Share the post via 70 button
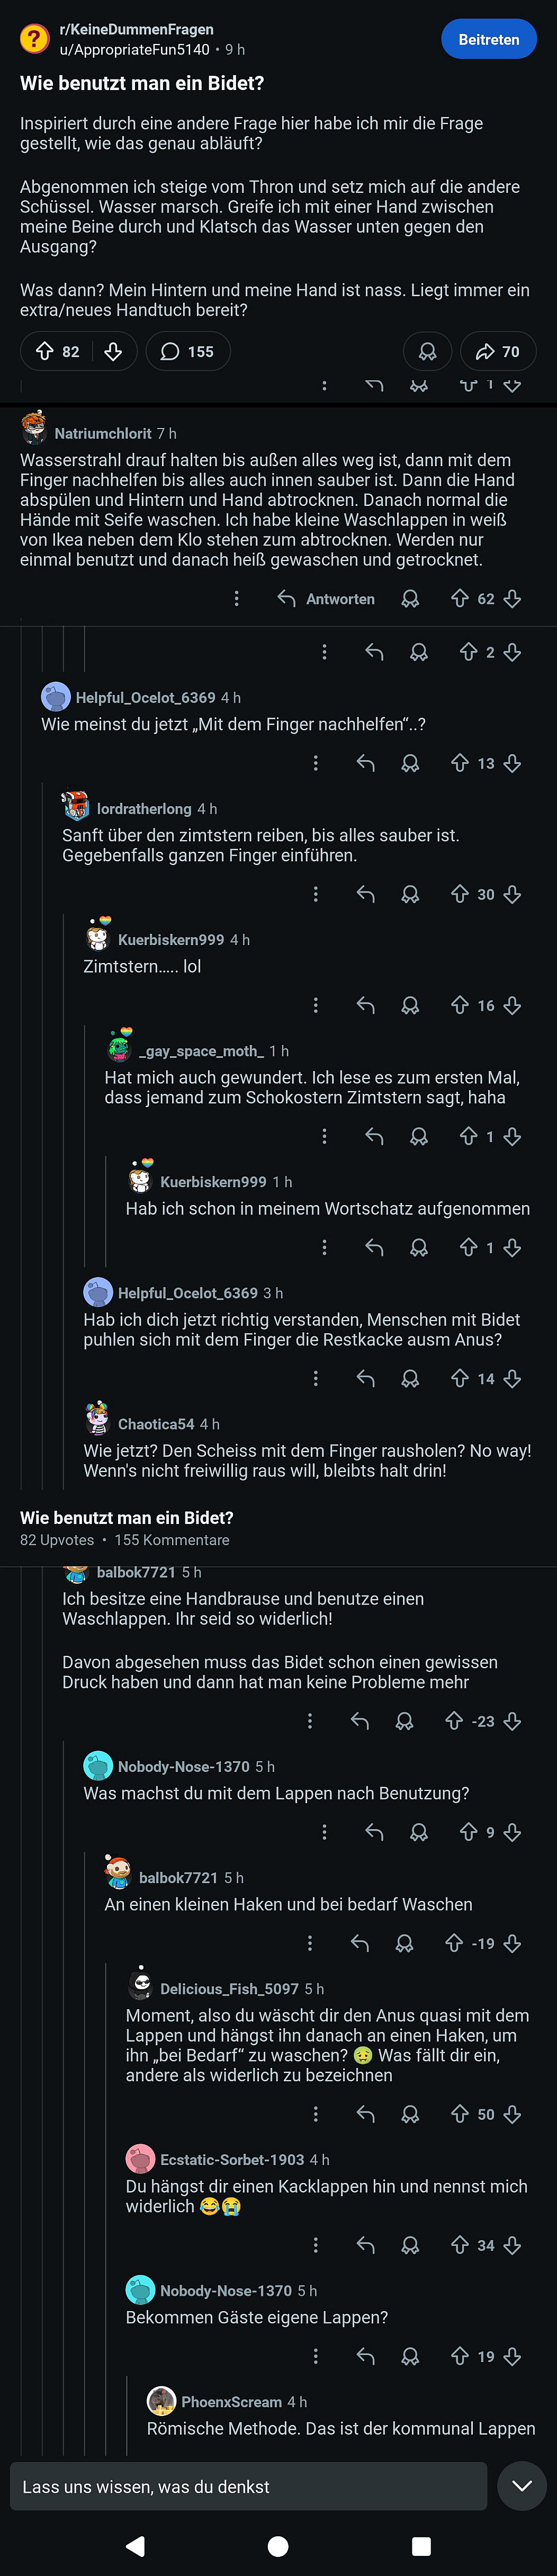The width and height of the screenshot is (557, 2576). pos(498,351)
